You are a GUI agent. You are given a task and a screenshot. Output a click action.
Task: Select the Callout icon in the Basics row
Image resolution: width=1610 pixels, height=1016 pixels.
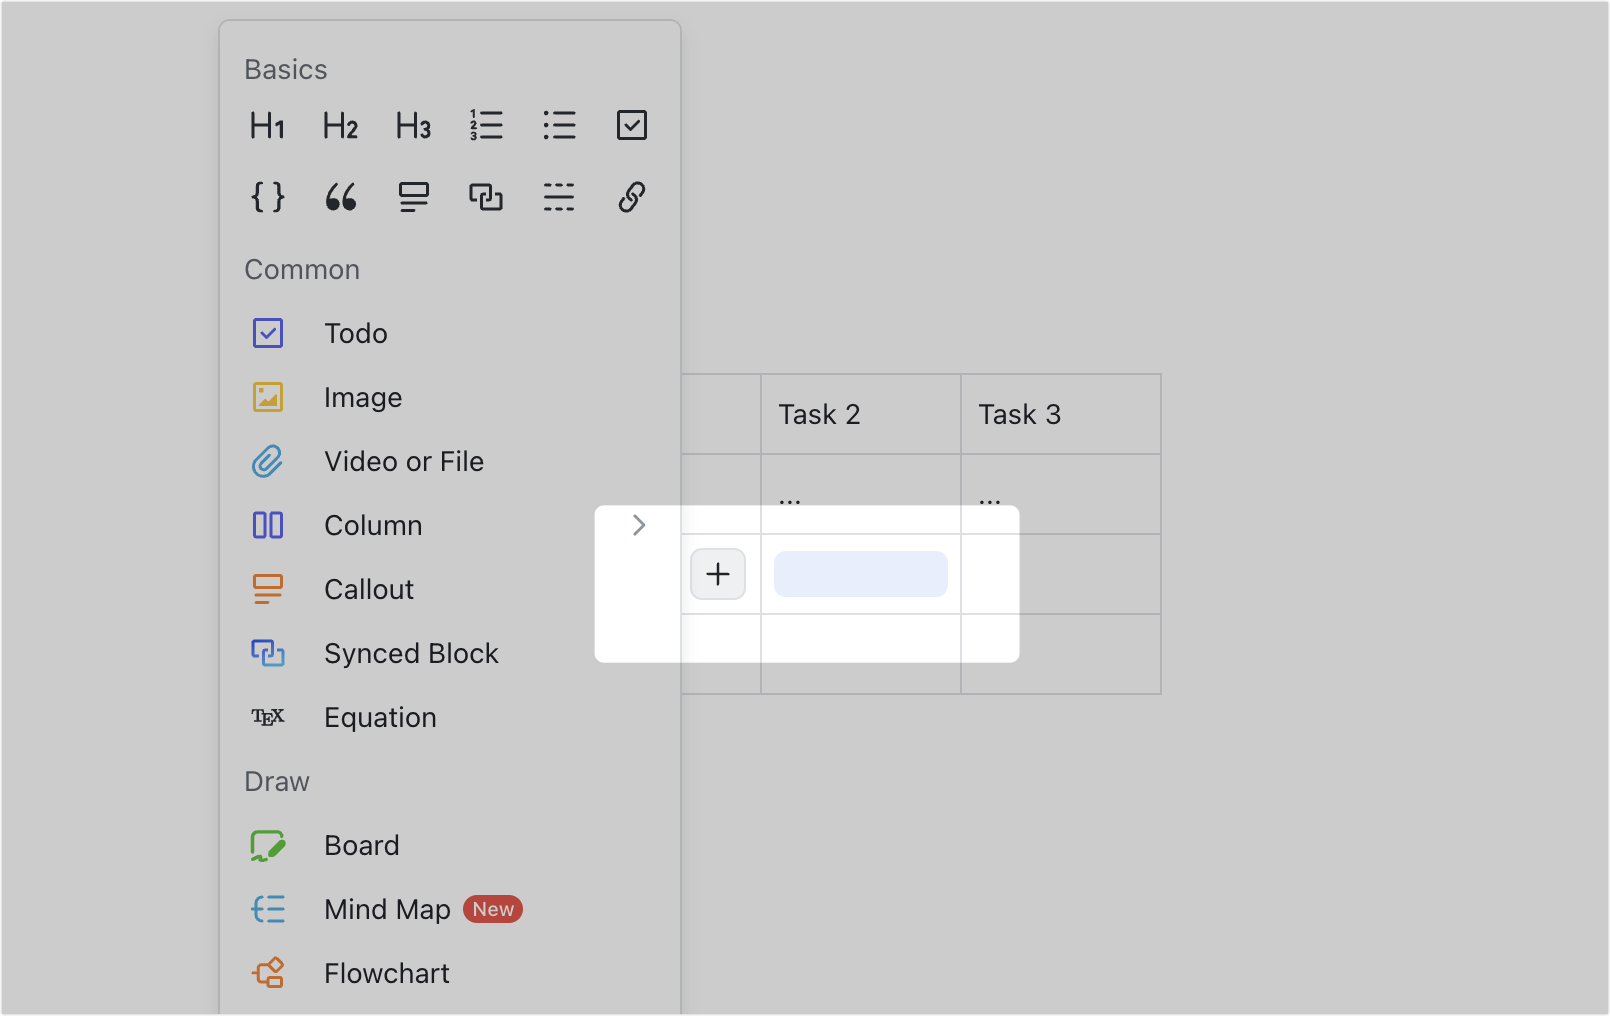point(413,197)
